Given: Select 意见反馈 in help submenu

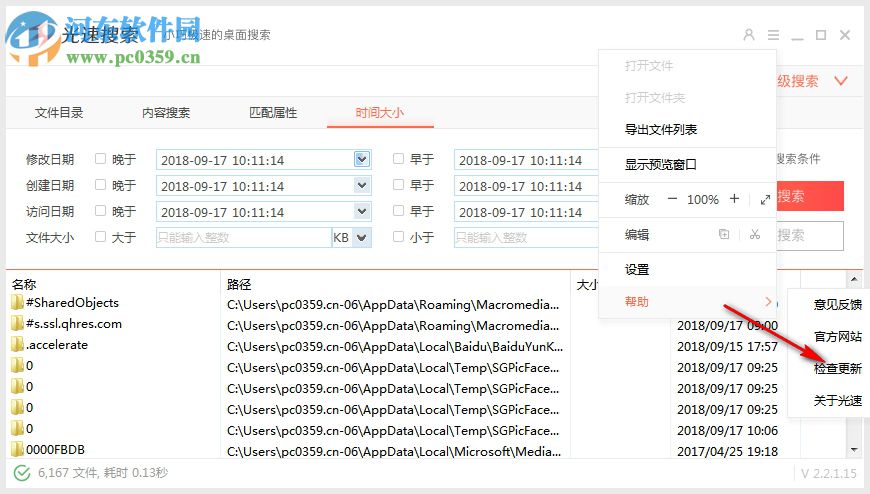Looking at the screenshot, I should pyautogui.click(x=837, y=304).
